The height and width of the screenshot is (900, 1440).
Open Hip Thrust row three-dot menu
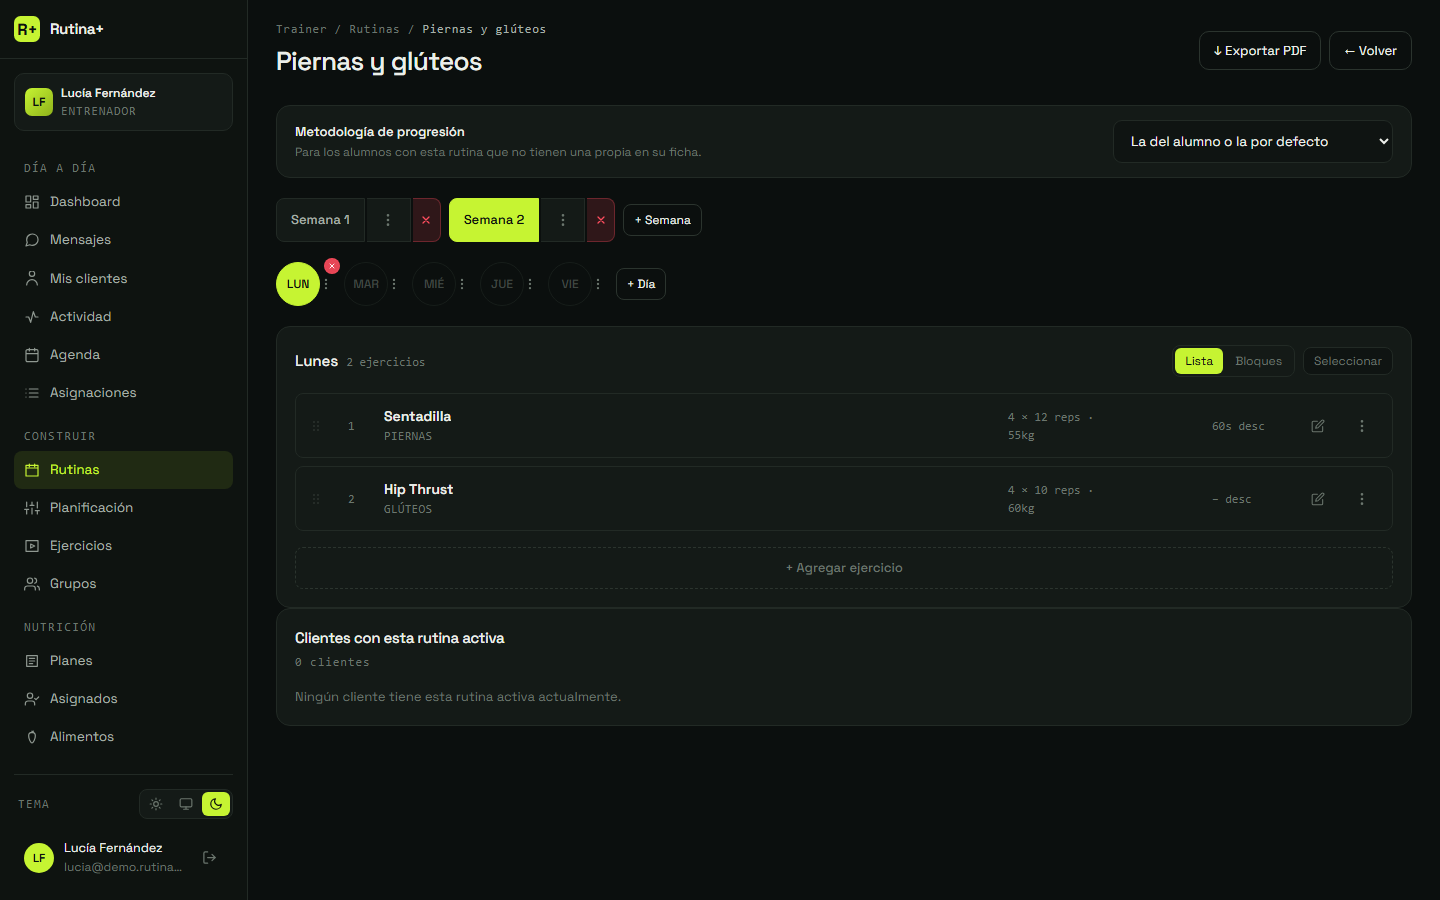pos(1362,499)
